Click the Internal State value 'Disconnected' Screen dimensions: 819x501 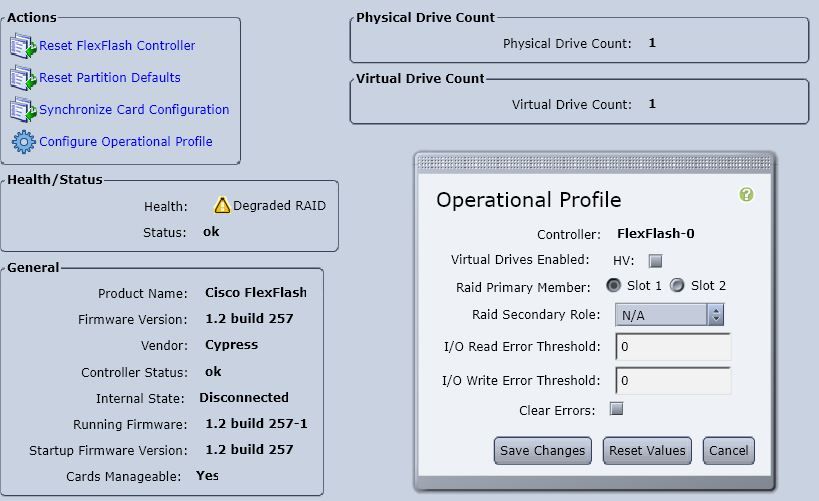point(244,398)
